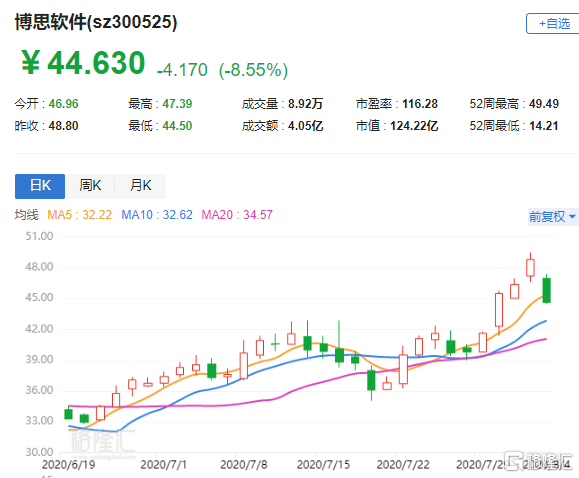The height and width of the screenshot is (478, 579).
Task: Click 52周最低 value 14.21
Action: [x=544, y=126]
